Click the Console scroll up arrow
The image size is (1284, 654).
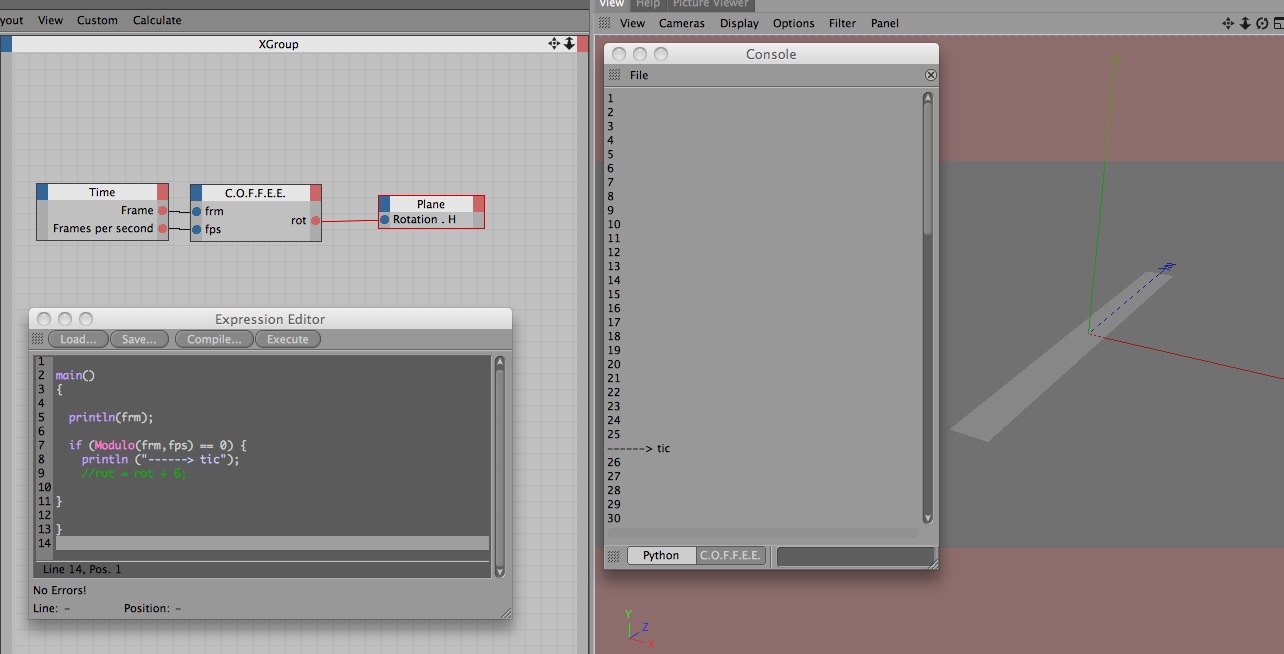927,99
